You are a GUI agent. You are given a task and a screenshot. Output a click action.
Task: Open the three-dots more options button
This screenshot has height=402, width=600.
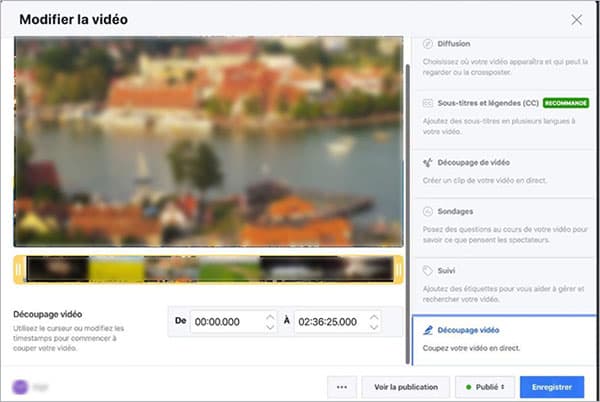[x=342, y=387]
